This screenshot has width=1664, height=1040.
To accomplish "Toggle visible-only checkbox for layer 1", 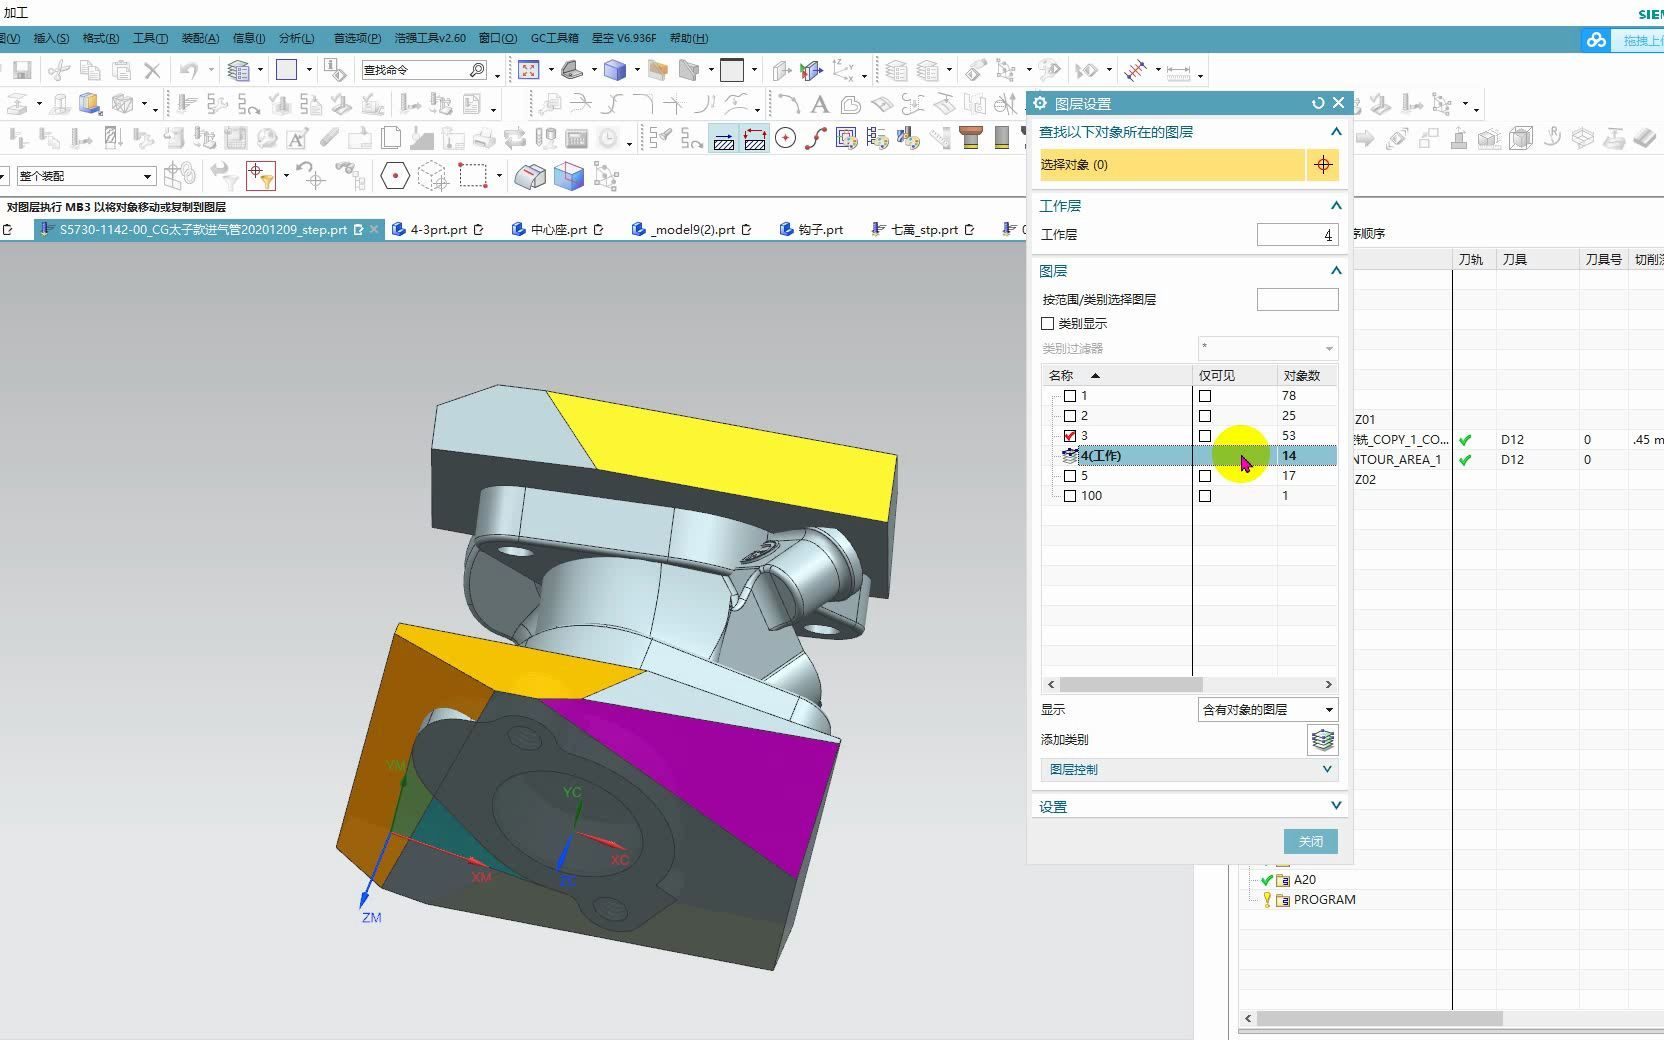I will pyautogui.click(x=1205, y=396).
